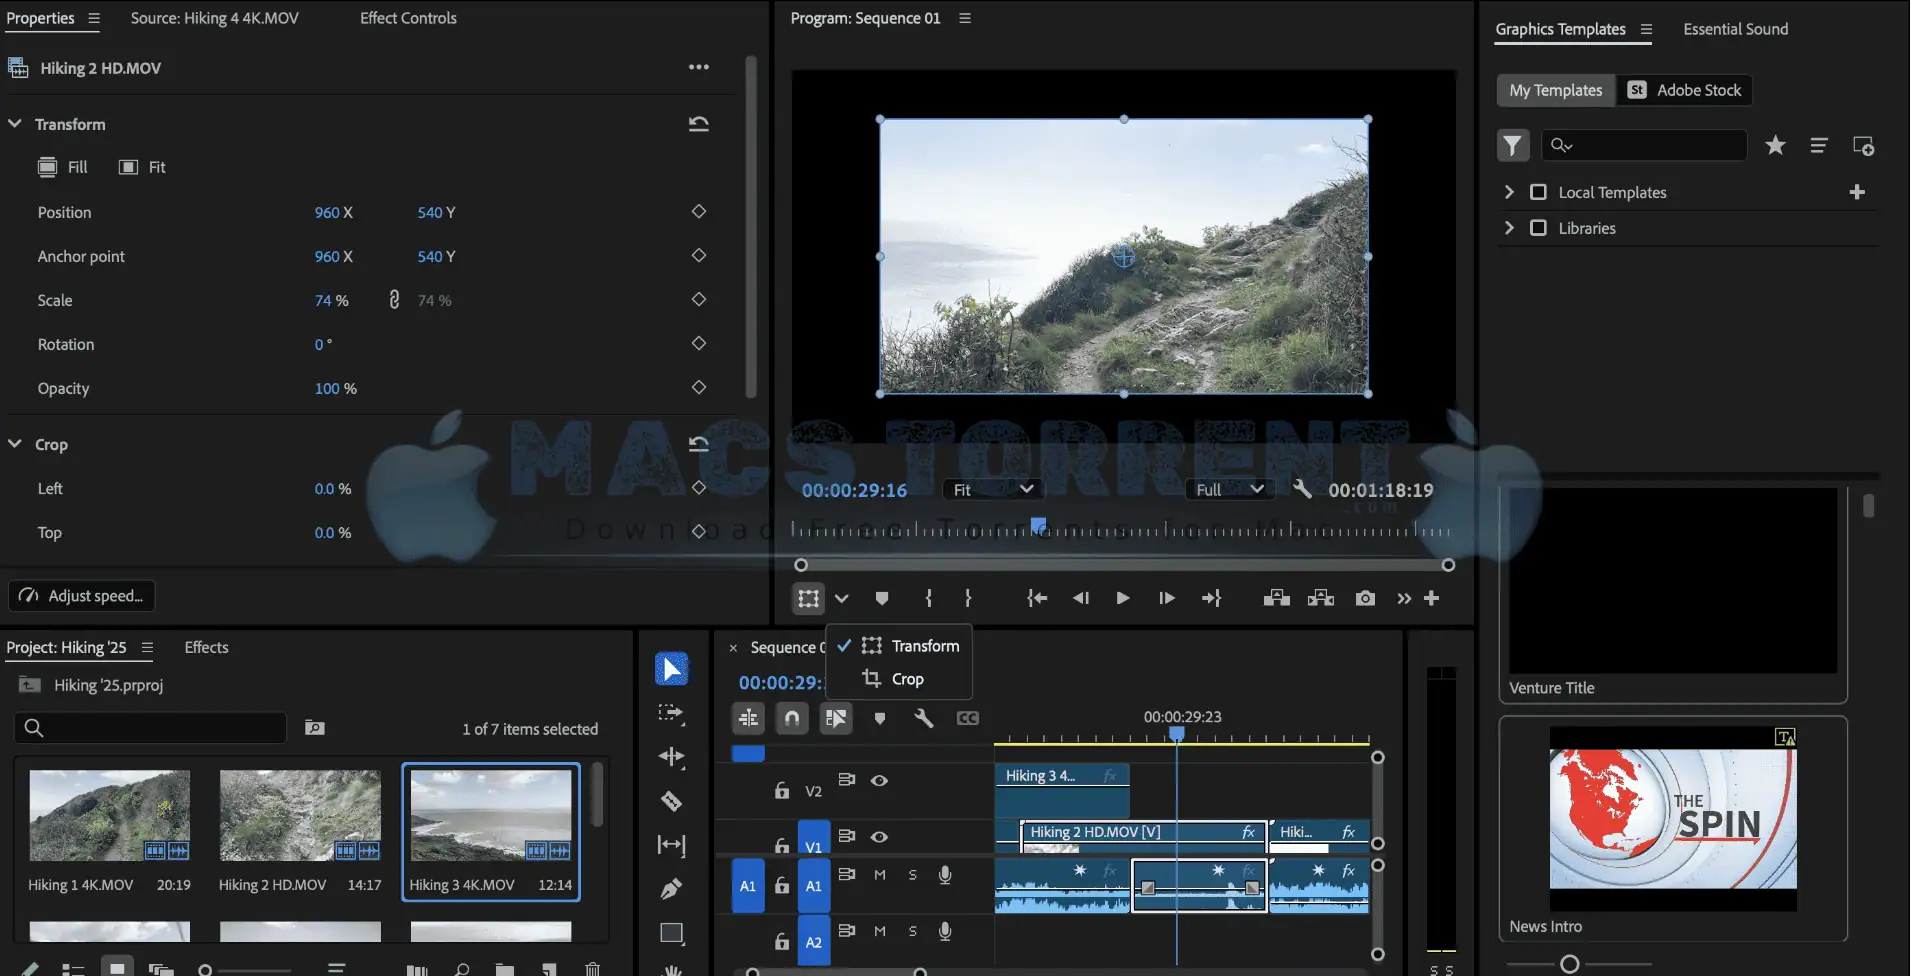Click My Templates button
Viewport: 1911px width, 976px height.
tap(1556, 90)
